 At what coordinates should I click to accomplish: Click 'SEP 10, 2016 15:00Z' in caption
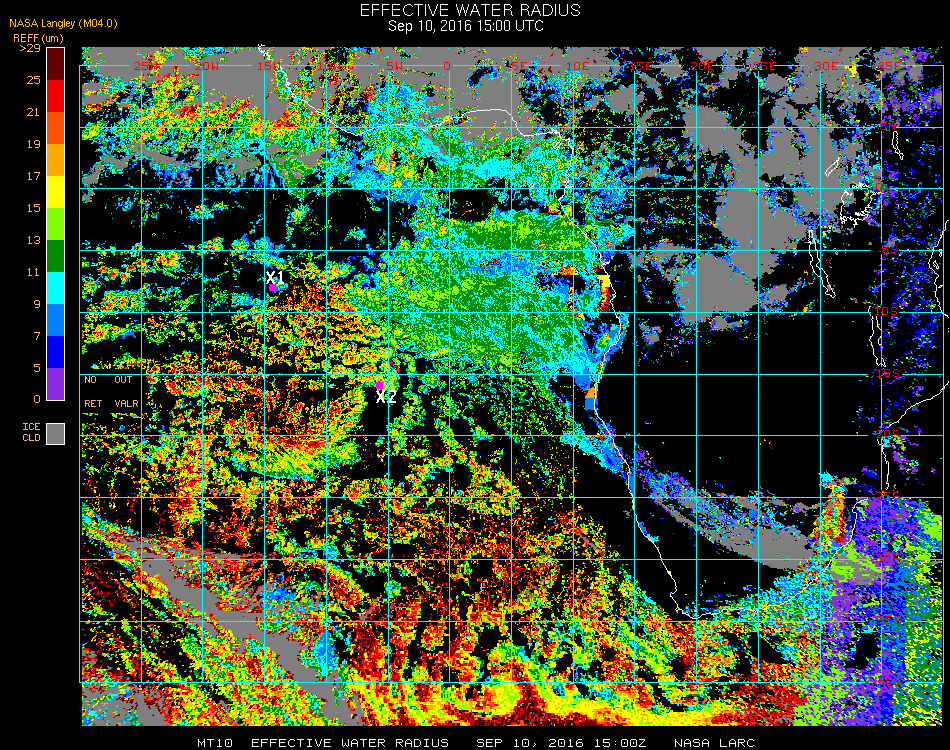[x=561, y=743]
